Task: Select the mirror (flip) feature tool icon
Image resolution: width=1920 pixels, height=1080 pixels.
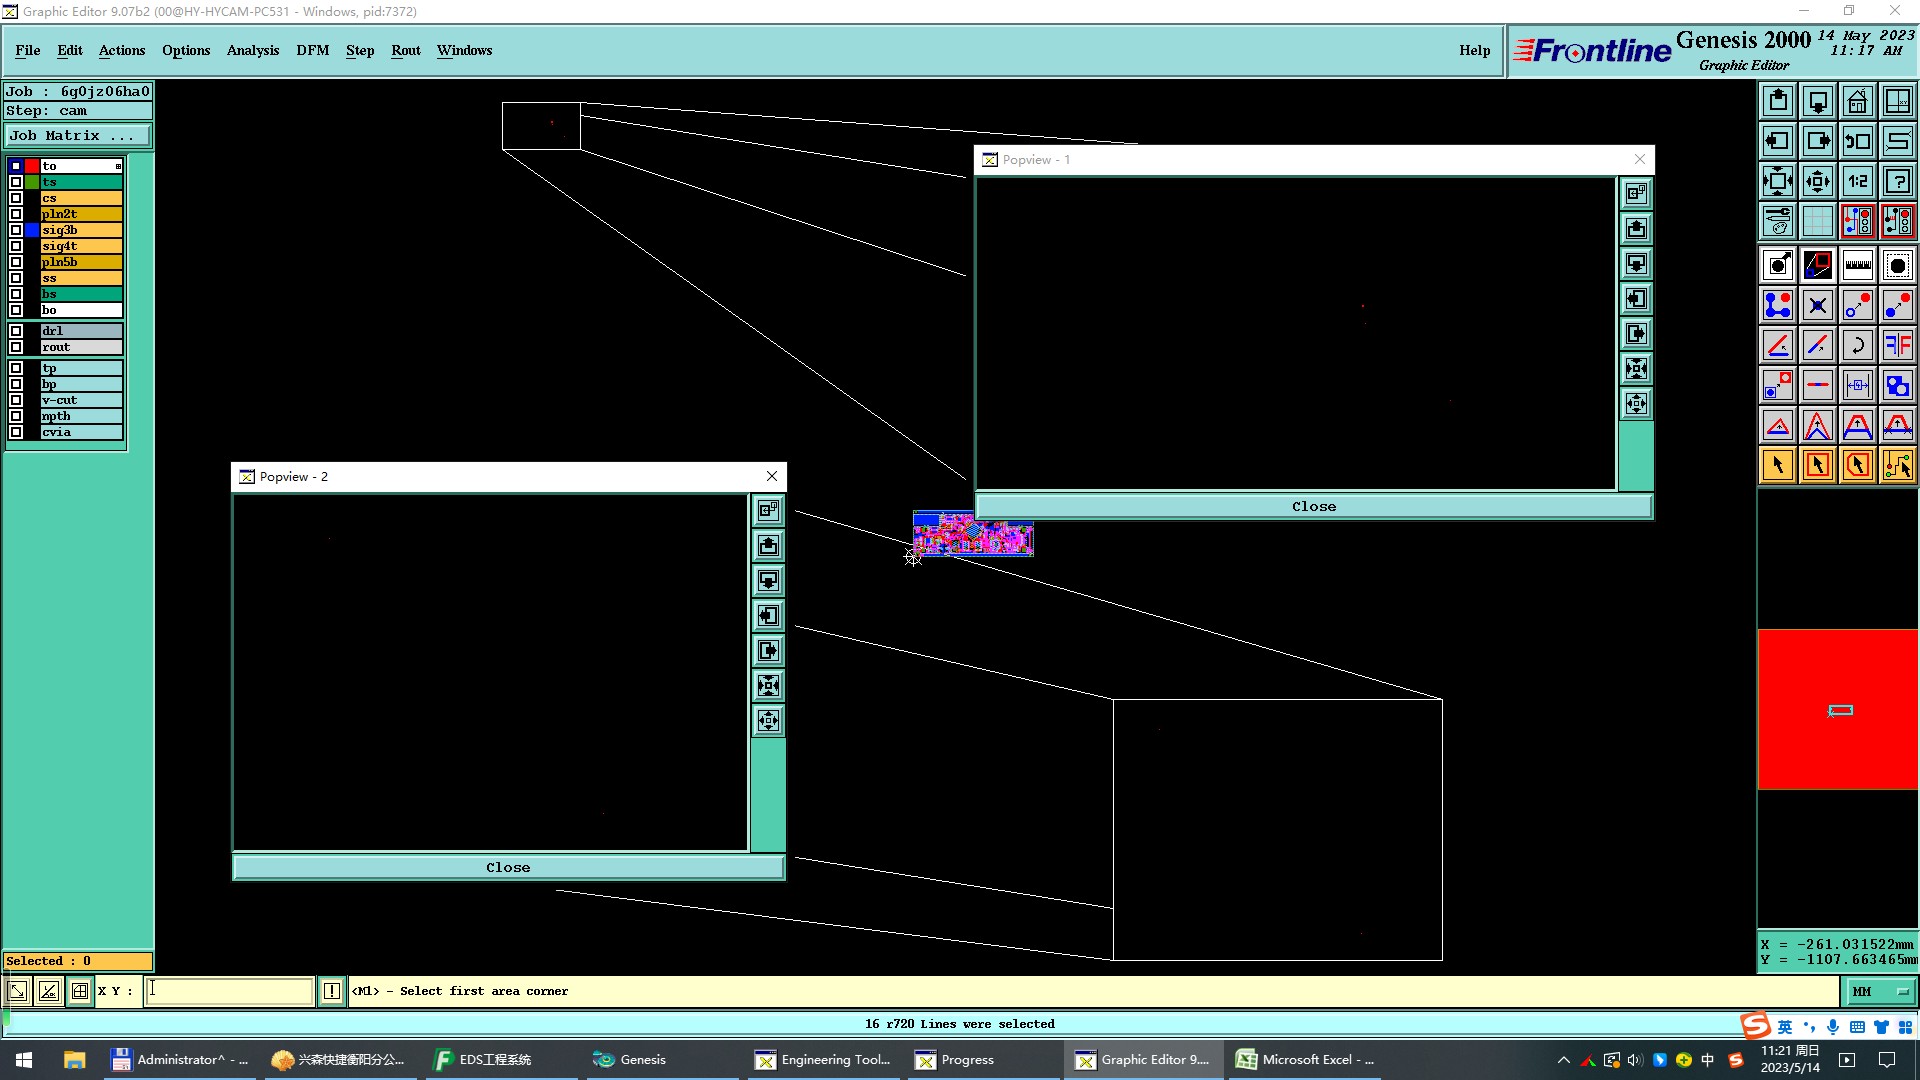Action: point(1897,345)
